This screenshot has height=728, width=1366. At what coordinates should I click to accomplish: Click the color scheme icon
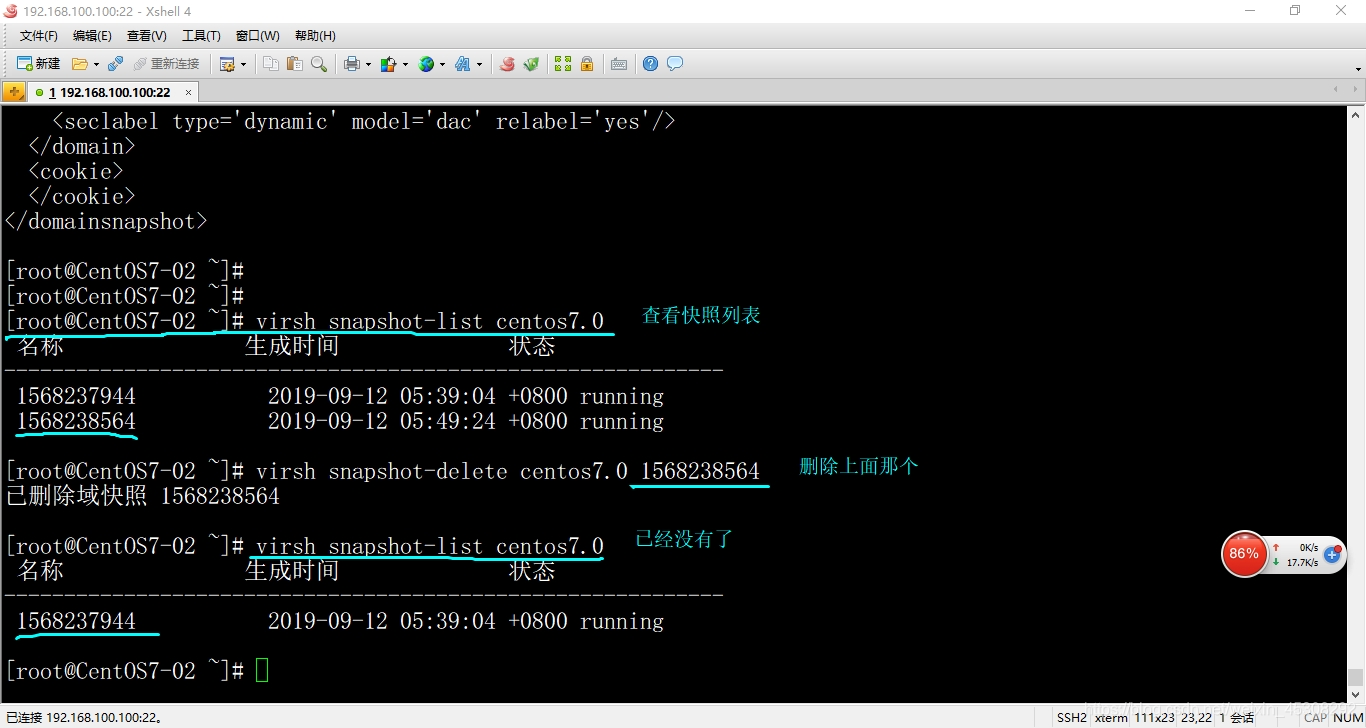point(389,64)
